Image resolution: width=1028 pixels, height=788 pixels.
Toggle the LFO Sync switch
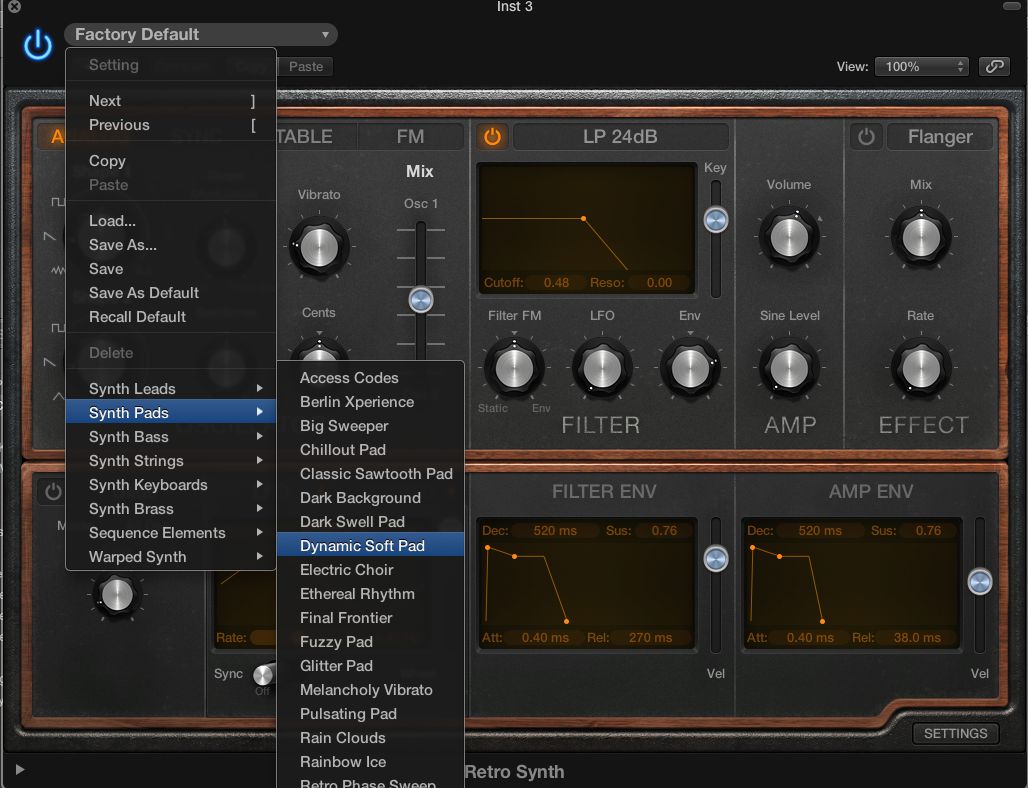(x=263, y=674)
